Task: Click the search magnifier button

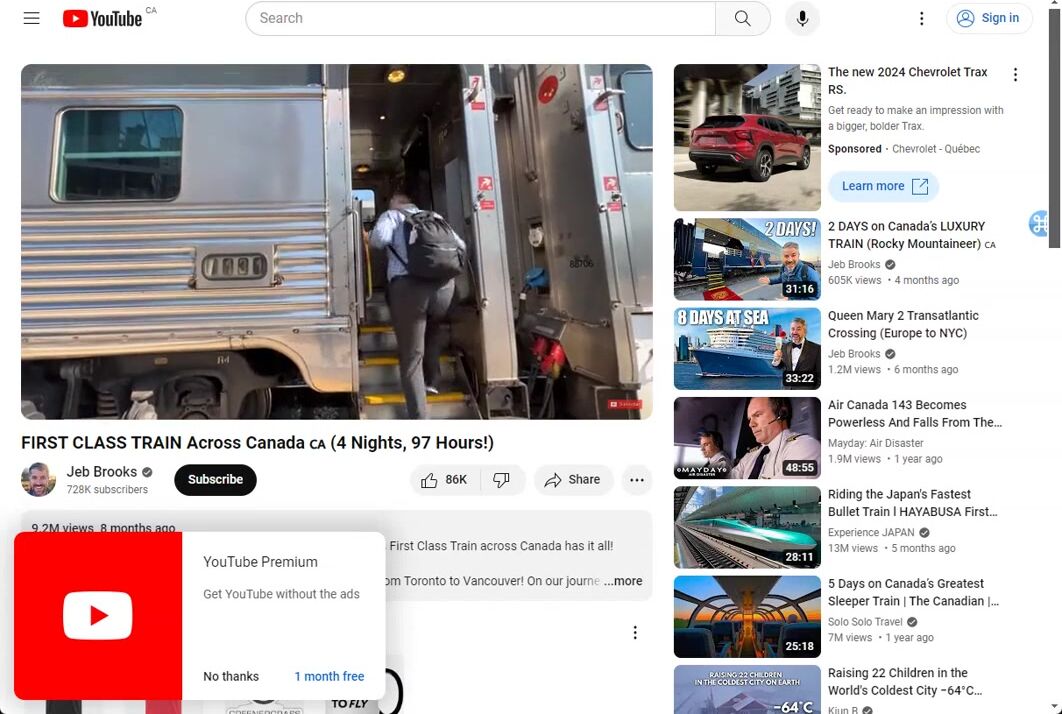Action: (x=742, y=18)
